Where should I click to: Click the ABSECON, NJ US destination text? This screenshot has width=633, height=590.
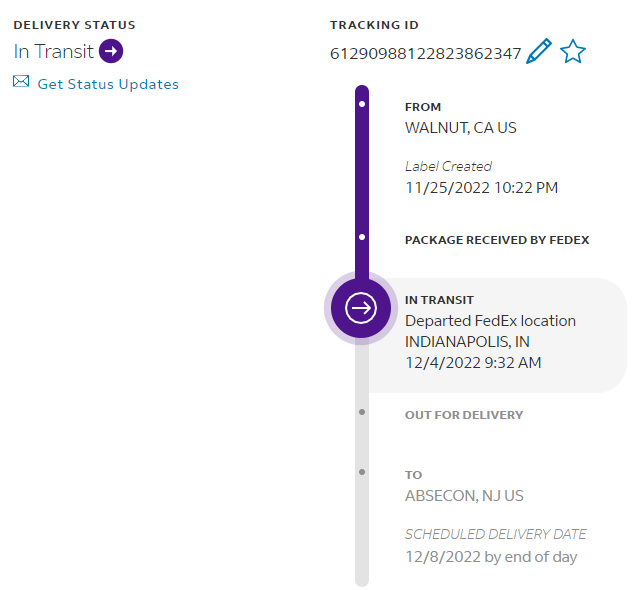click(464, 496)
